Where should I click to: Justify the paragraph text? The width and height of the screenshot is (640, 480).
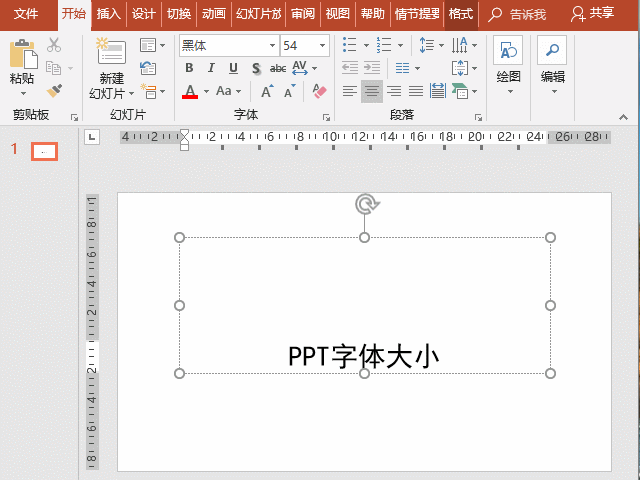[x=416, y=91]
